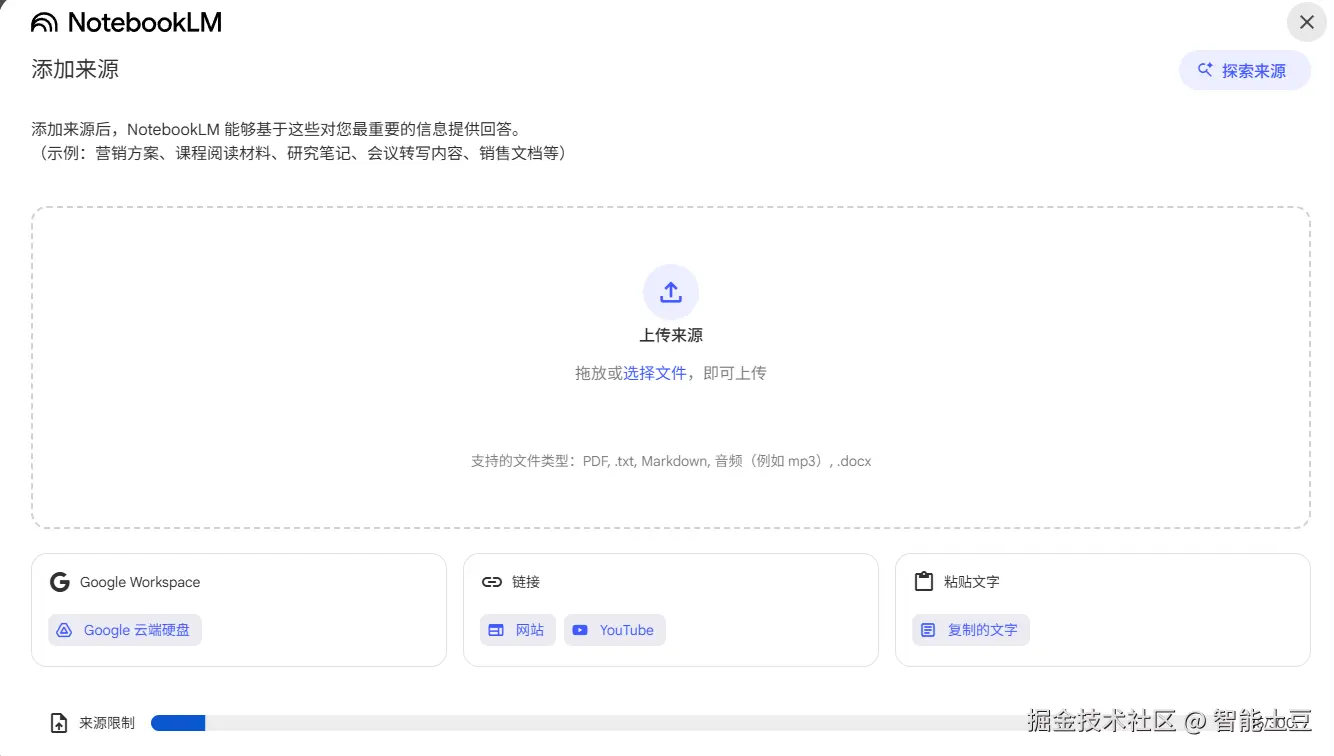Image resolution: width=1334 pixels, height=756 pixels.
Task: Click the upload arrow icon
Action: click(x=671, y=292)
